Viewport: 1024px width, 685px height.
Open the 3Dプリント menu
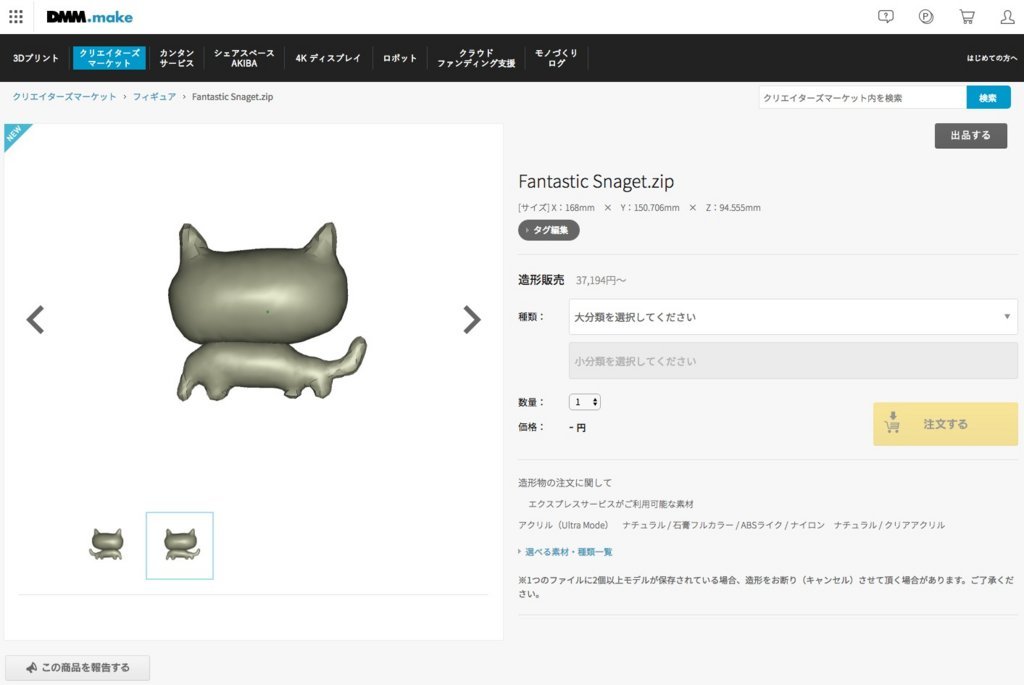coord(36,58)
